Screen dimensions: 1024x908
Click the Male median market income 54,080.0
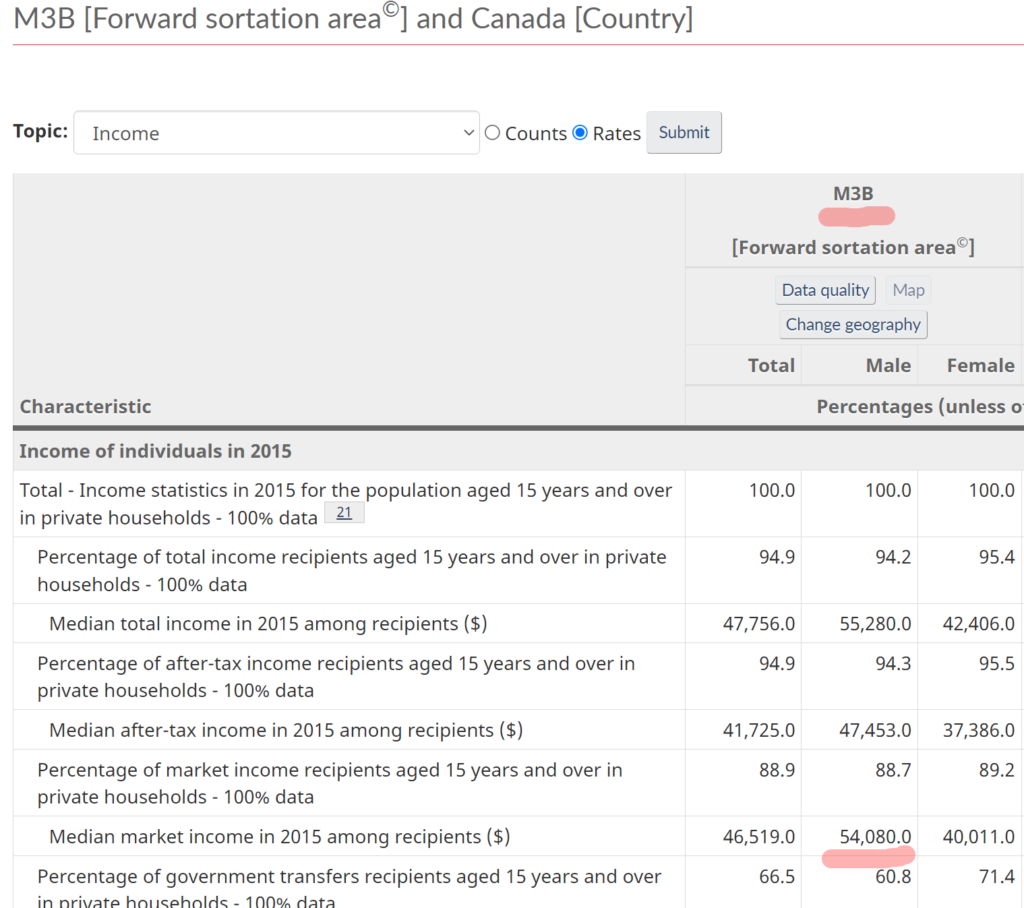(875, 837)
